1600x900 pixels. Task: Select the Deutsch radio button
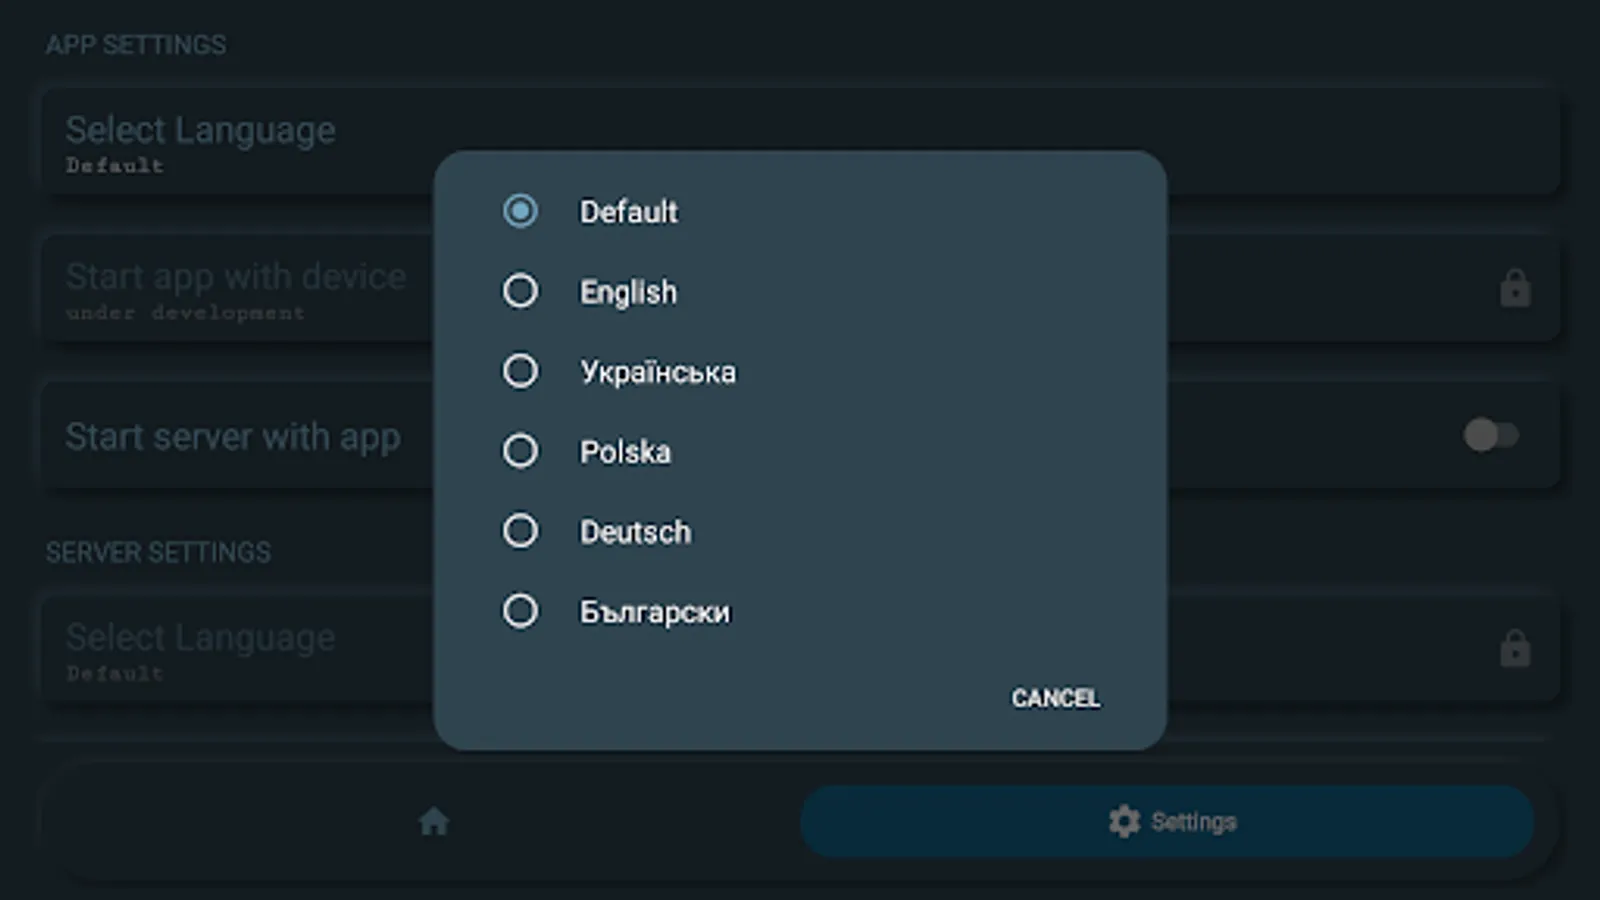tap(520, 531)
